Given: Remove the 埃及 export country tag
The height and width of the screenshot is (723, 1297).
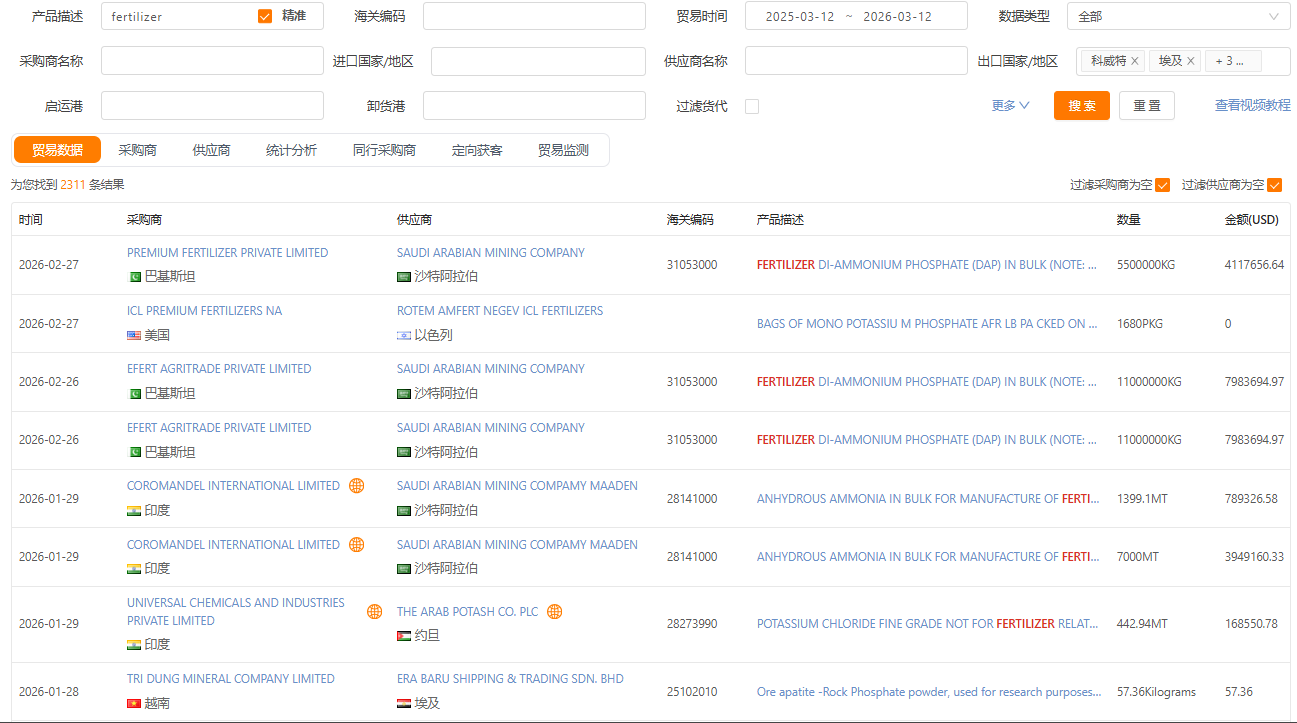Looking at the screenshot, I should coord(1190,61).
